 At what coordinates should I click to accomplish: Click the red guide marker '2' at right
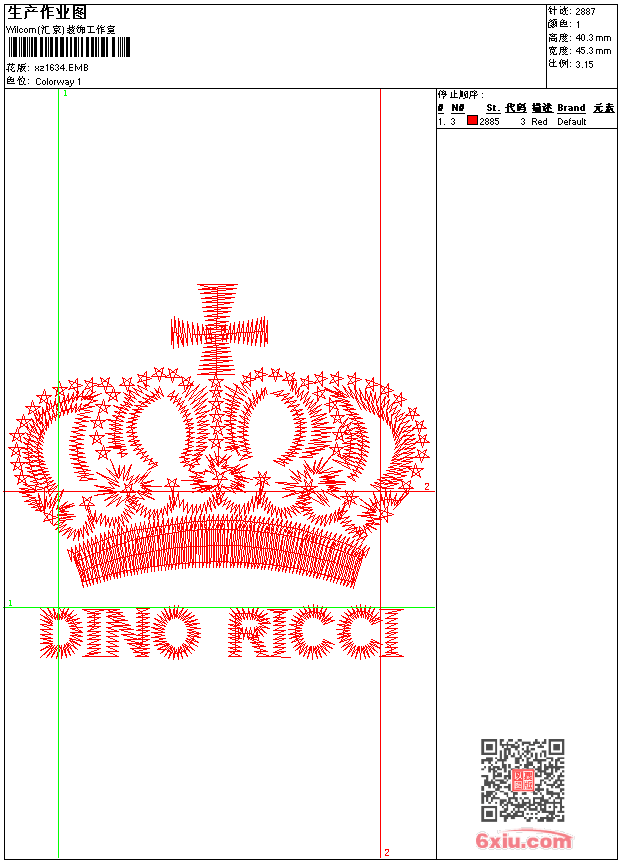(x=427, y=486)
